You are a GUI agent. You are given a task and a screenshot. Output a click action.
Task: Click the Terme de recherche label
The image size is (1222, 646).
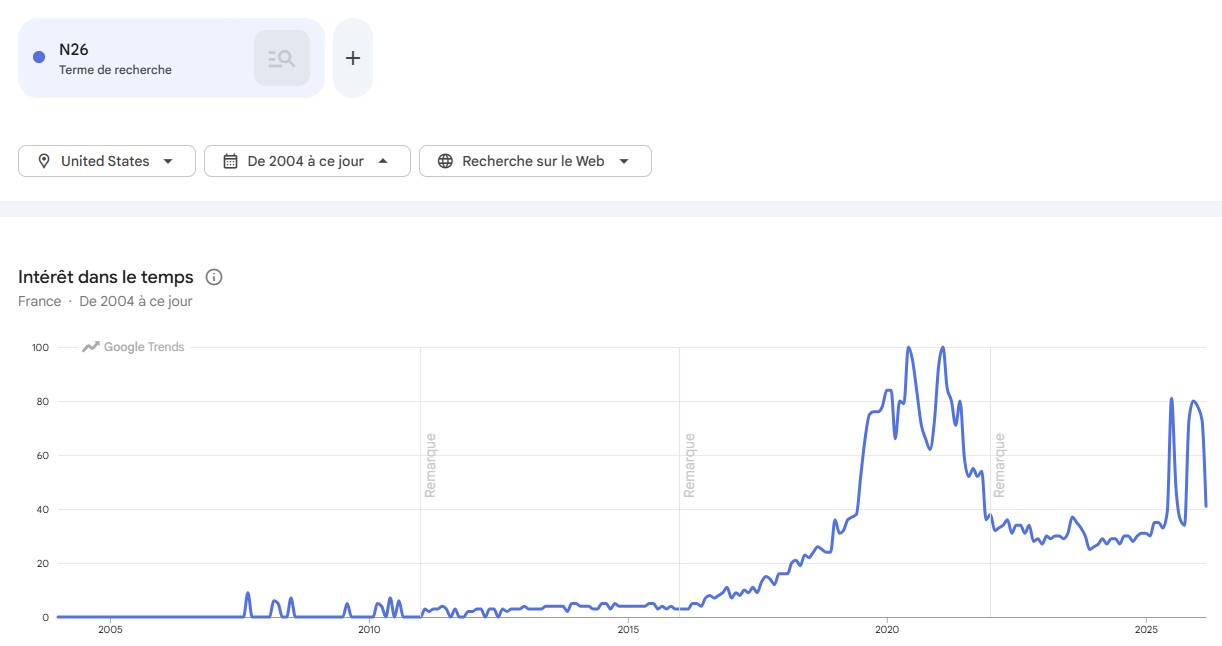tap(115, 70)
